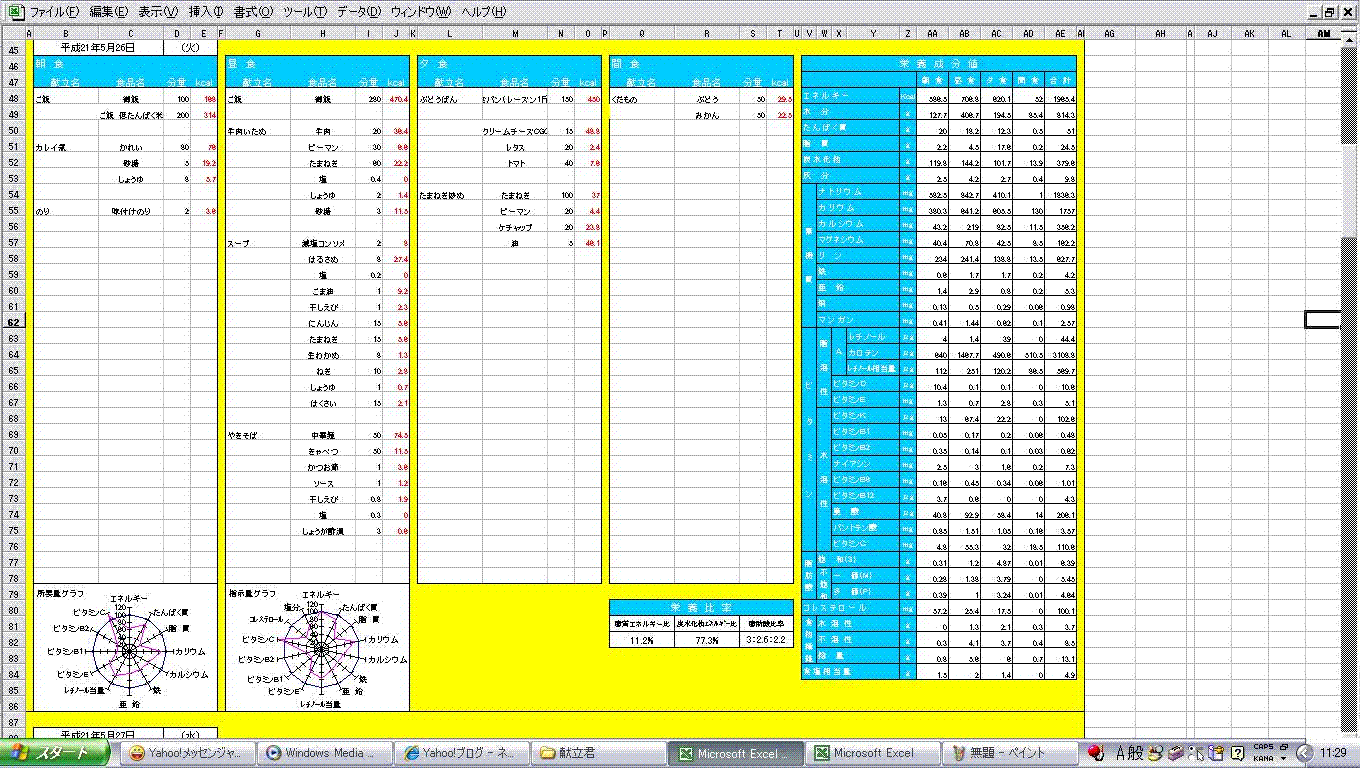Click the 栄養比率 header cell
Screen dimensions: 1360x768
(701, 606)
